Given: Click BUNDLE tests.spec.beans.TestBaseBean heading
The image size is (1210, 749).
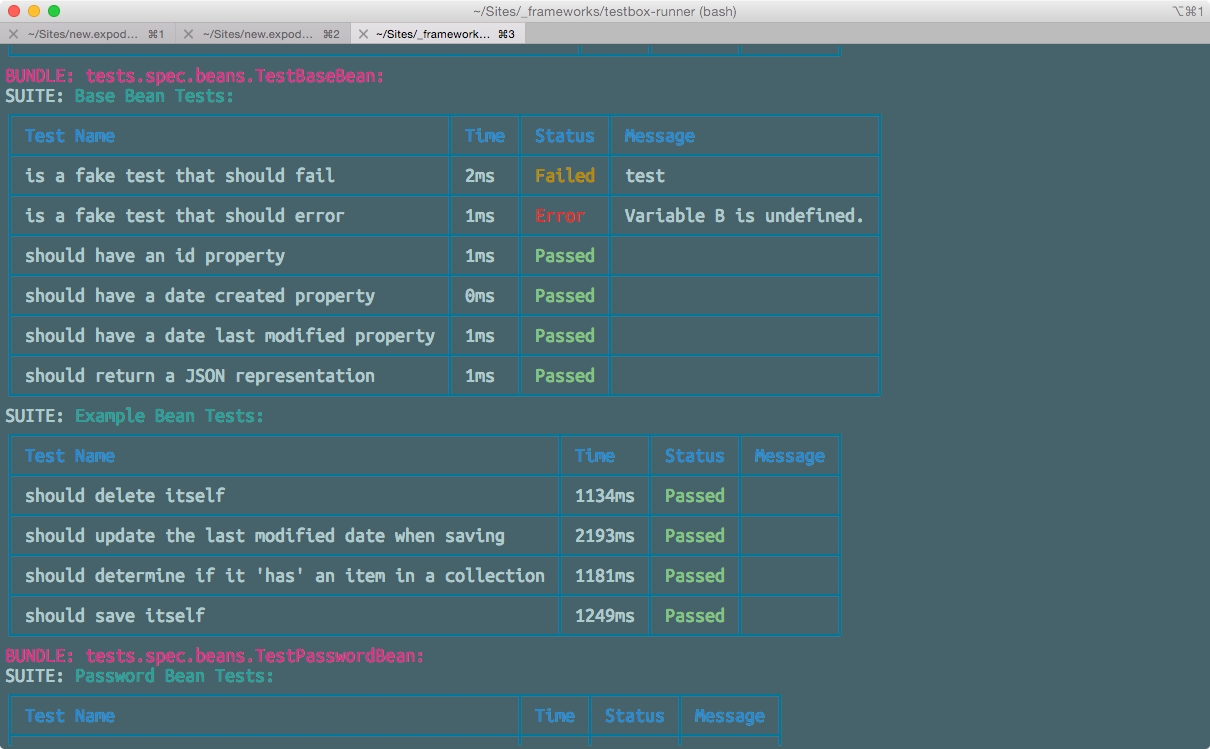Looking at the screenshot, I should (195, 76).
